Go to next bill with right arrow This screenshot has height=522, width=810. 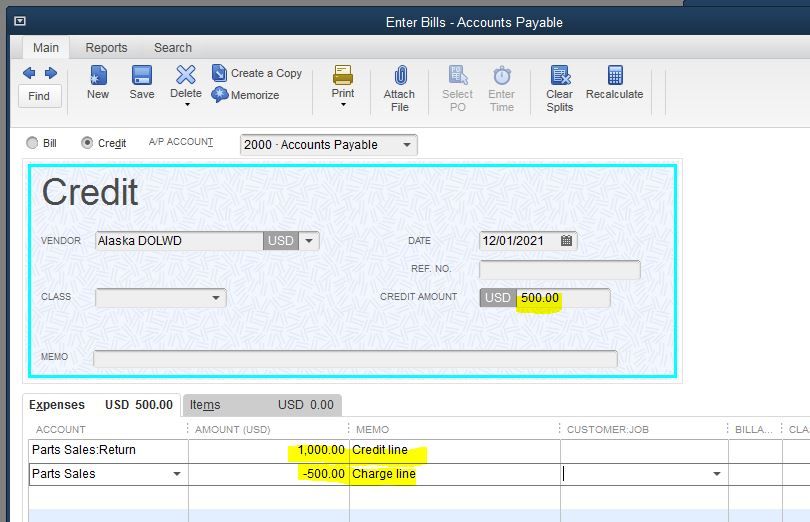(51, 73)
